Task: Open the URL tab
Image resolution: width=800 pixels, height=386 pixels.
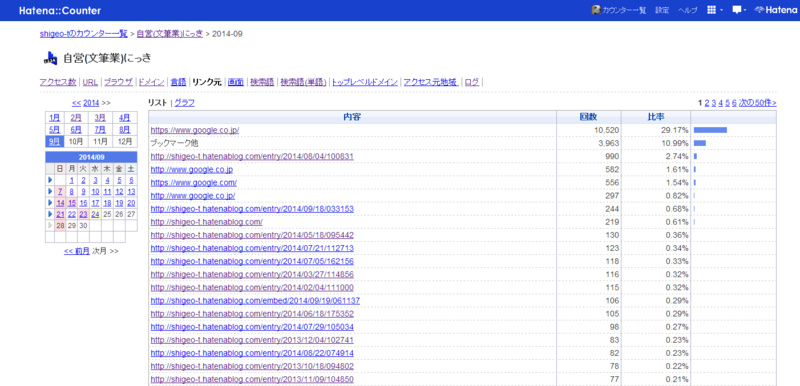Action: coord(90,82)
